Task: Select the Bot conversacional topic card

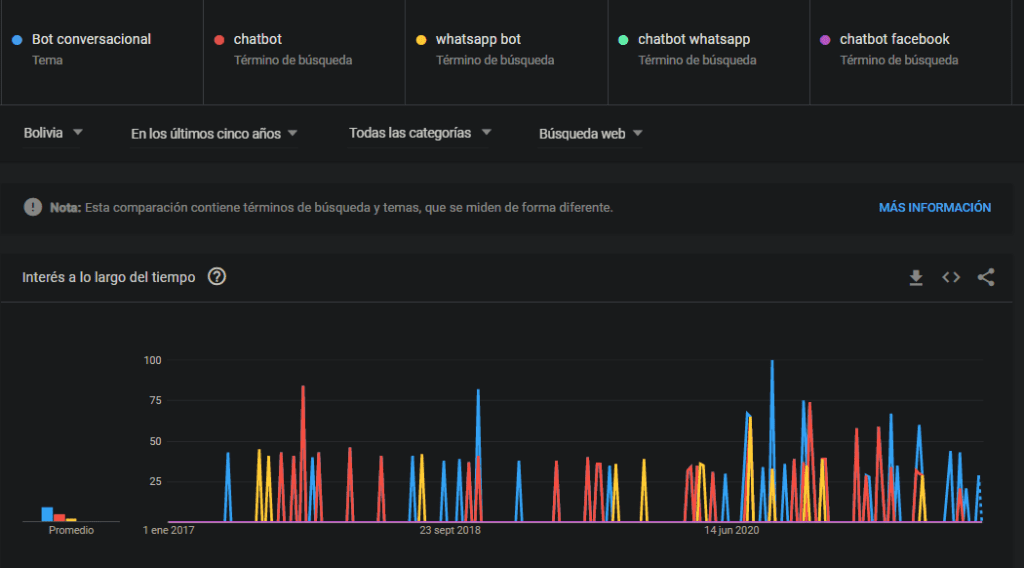Action: click(x=103, y=52)
